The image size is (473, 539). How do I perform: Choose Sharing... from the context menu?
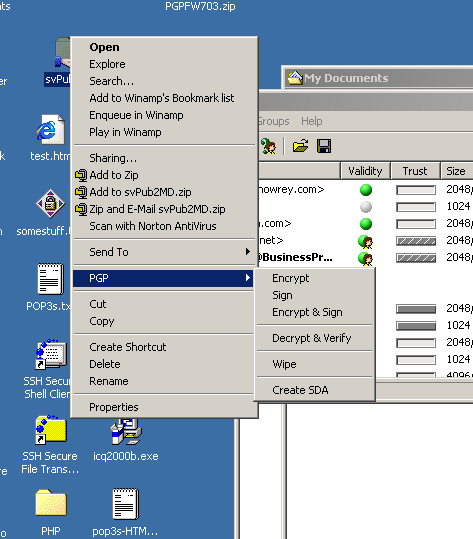pyautogui.click(x=164, y=158)
